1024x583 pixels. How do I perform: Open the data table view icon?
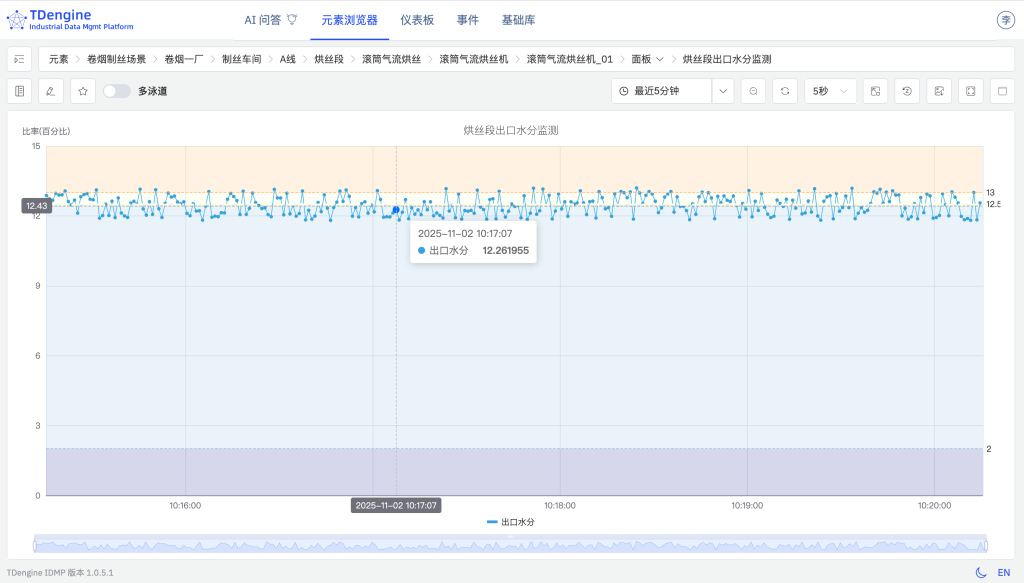pyautogui.click(x=19, y=91)
